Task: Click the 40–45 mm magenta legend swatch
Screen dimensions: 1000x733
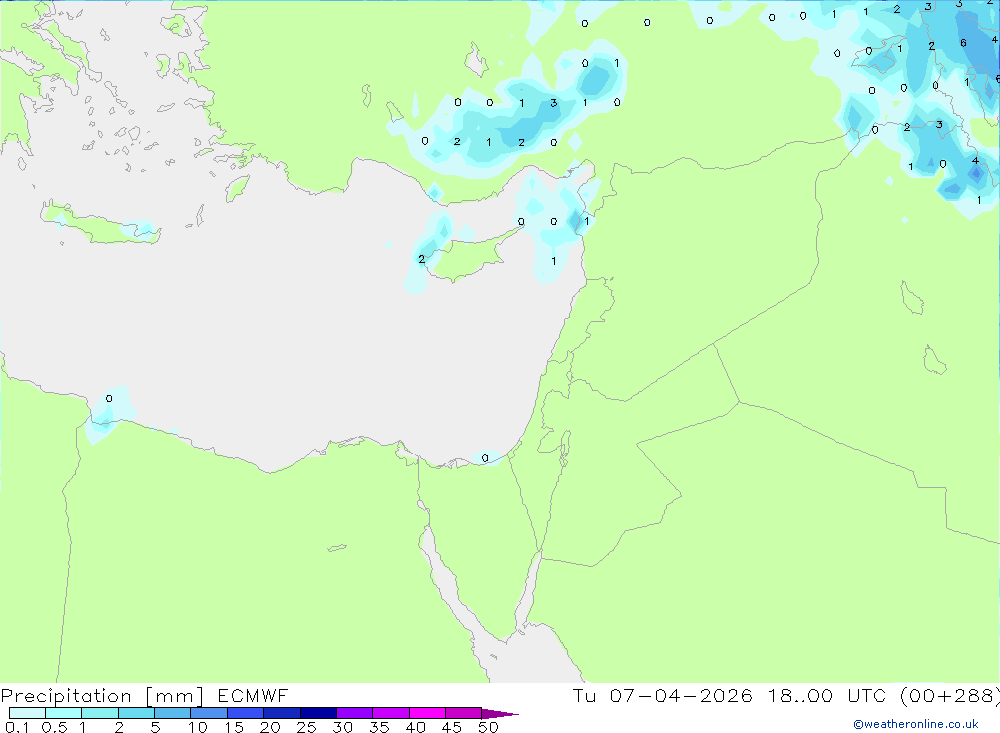Action: point(427,713)
